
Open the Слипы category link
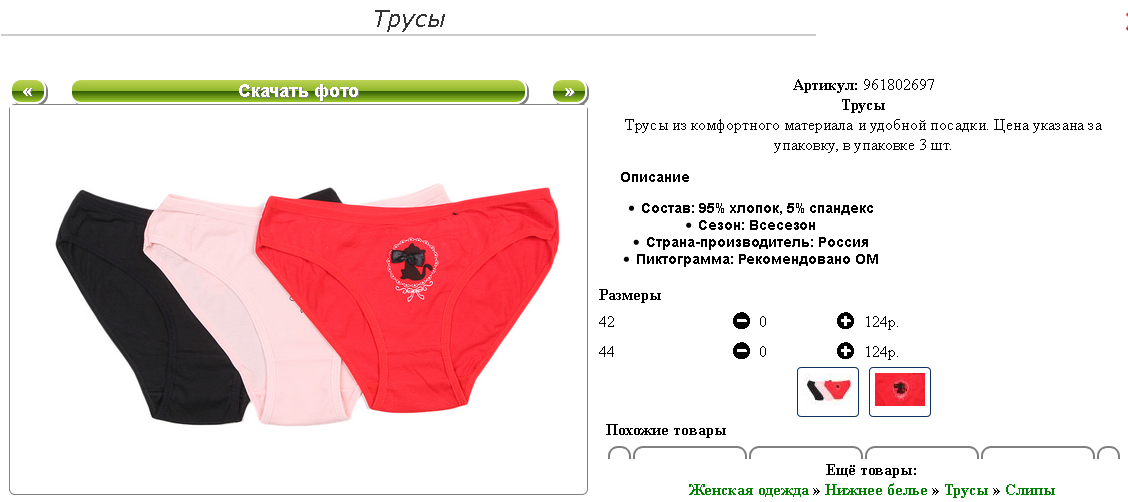1030,490
